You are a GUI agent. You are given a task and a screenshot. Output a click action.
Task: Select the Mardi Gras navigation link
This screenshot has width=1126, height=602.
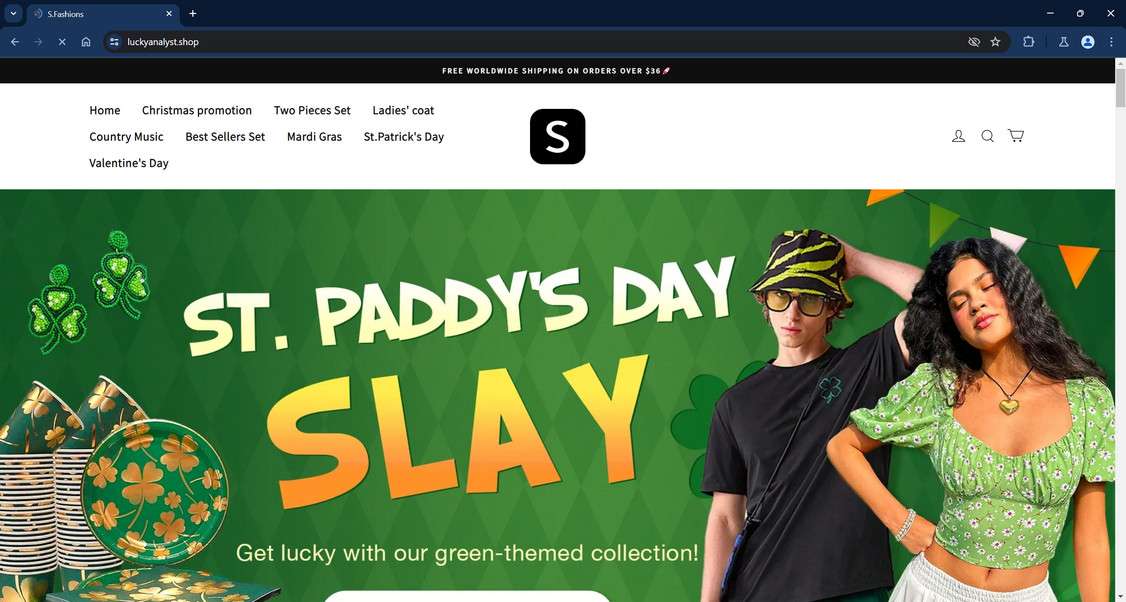(x=315, y=136)
